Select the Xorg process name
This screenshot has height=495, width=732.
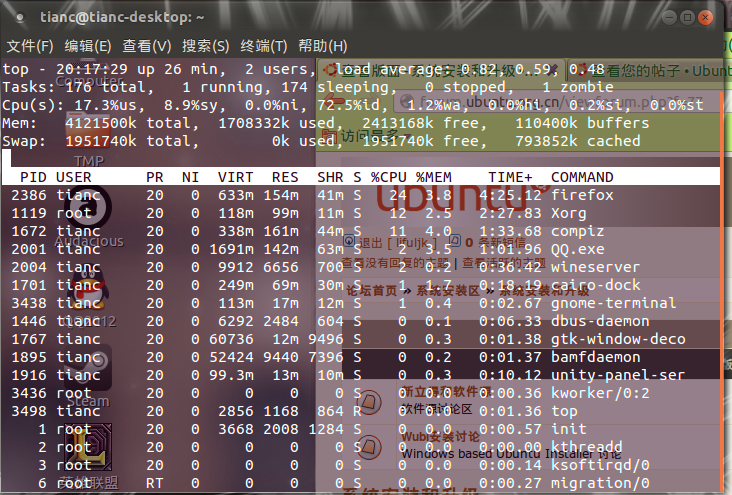569,213
